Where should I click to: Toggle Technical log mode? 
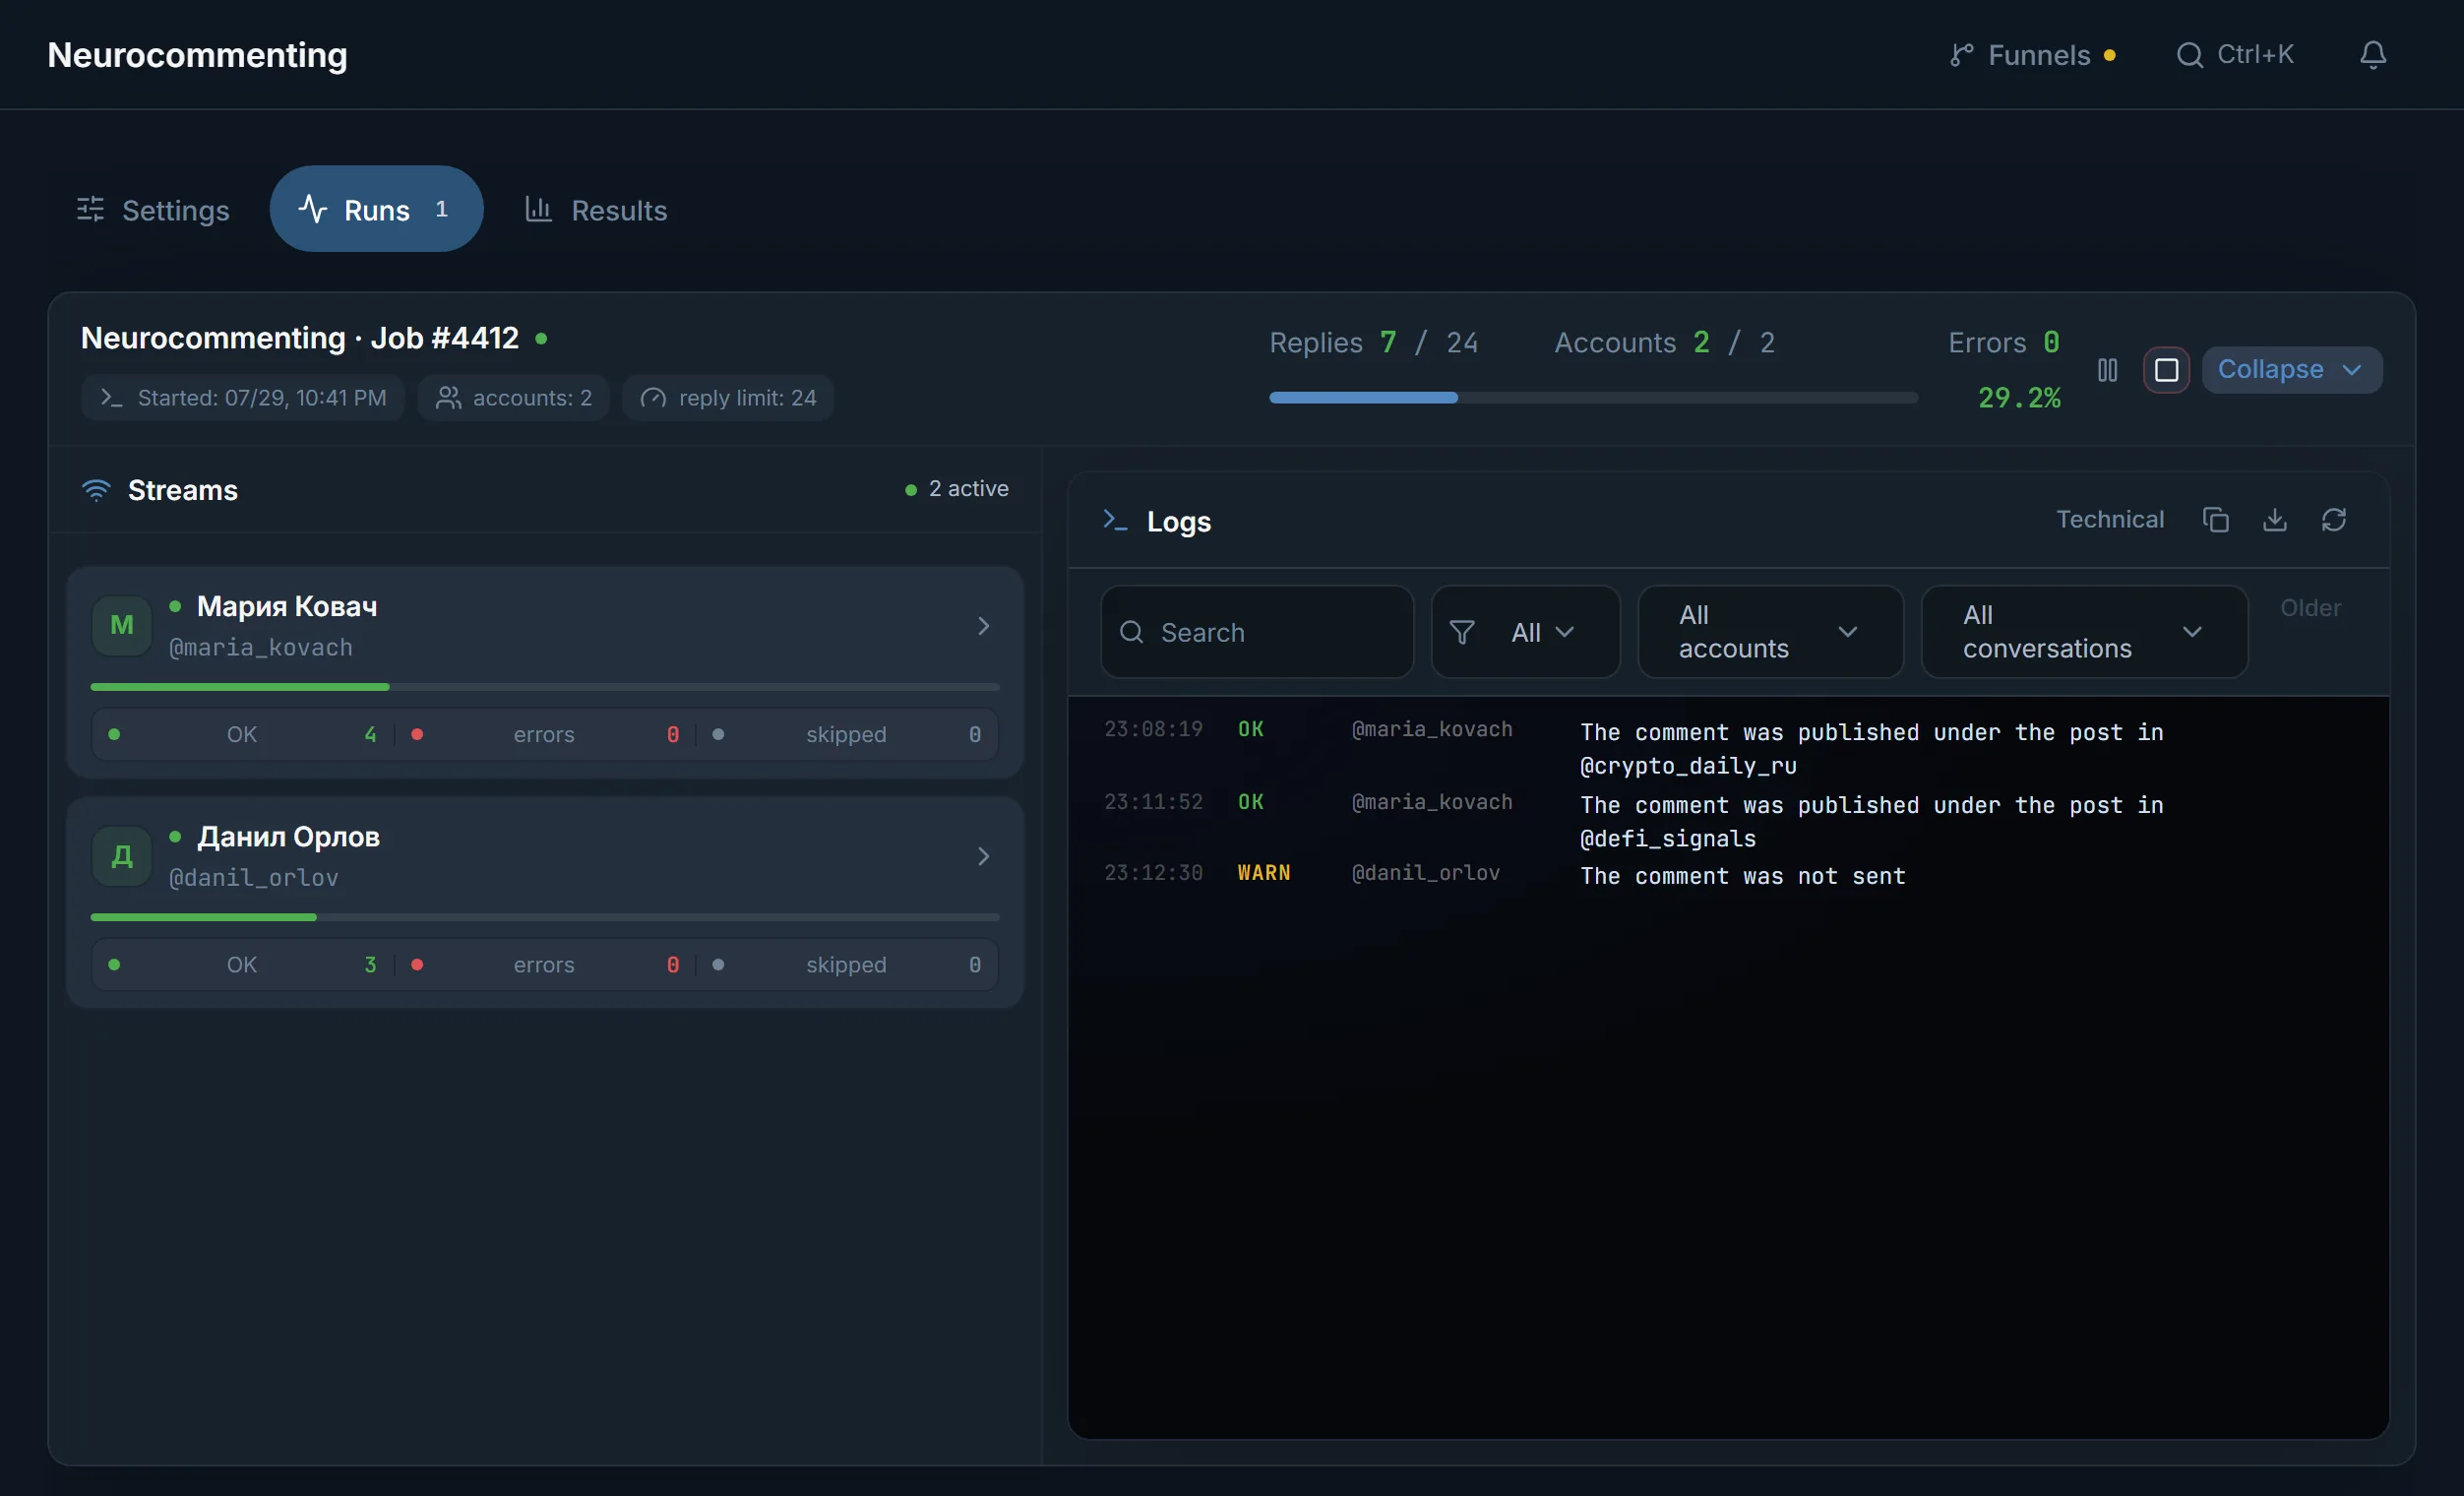click(x=2109, y=519)
